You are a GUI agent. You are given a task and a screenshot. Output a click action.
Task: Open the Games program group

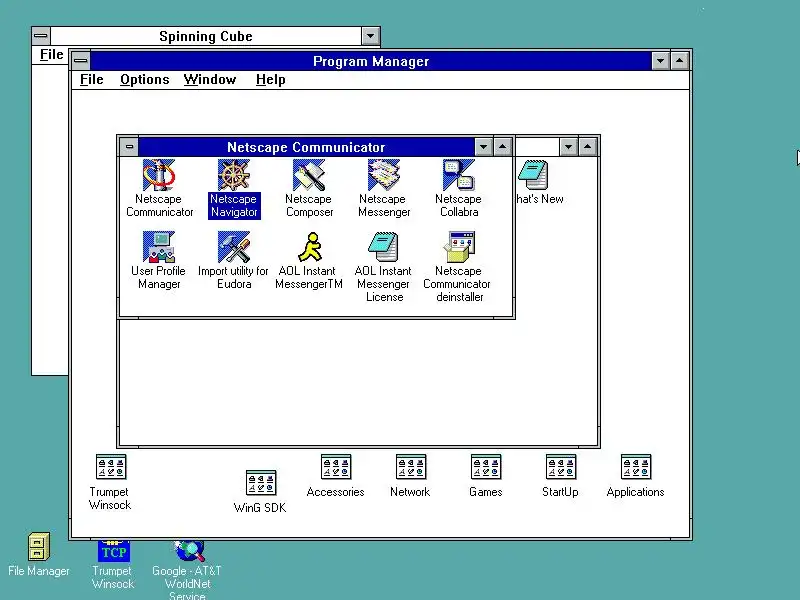tap(486, 467)
